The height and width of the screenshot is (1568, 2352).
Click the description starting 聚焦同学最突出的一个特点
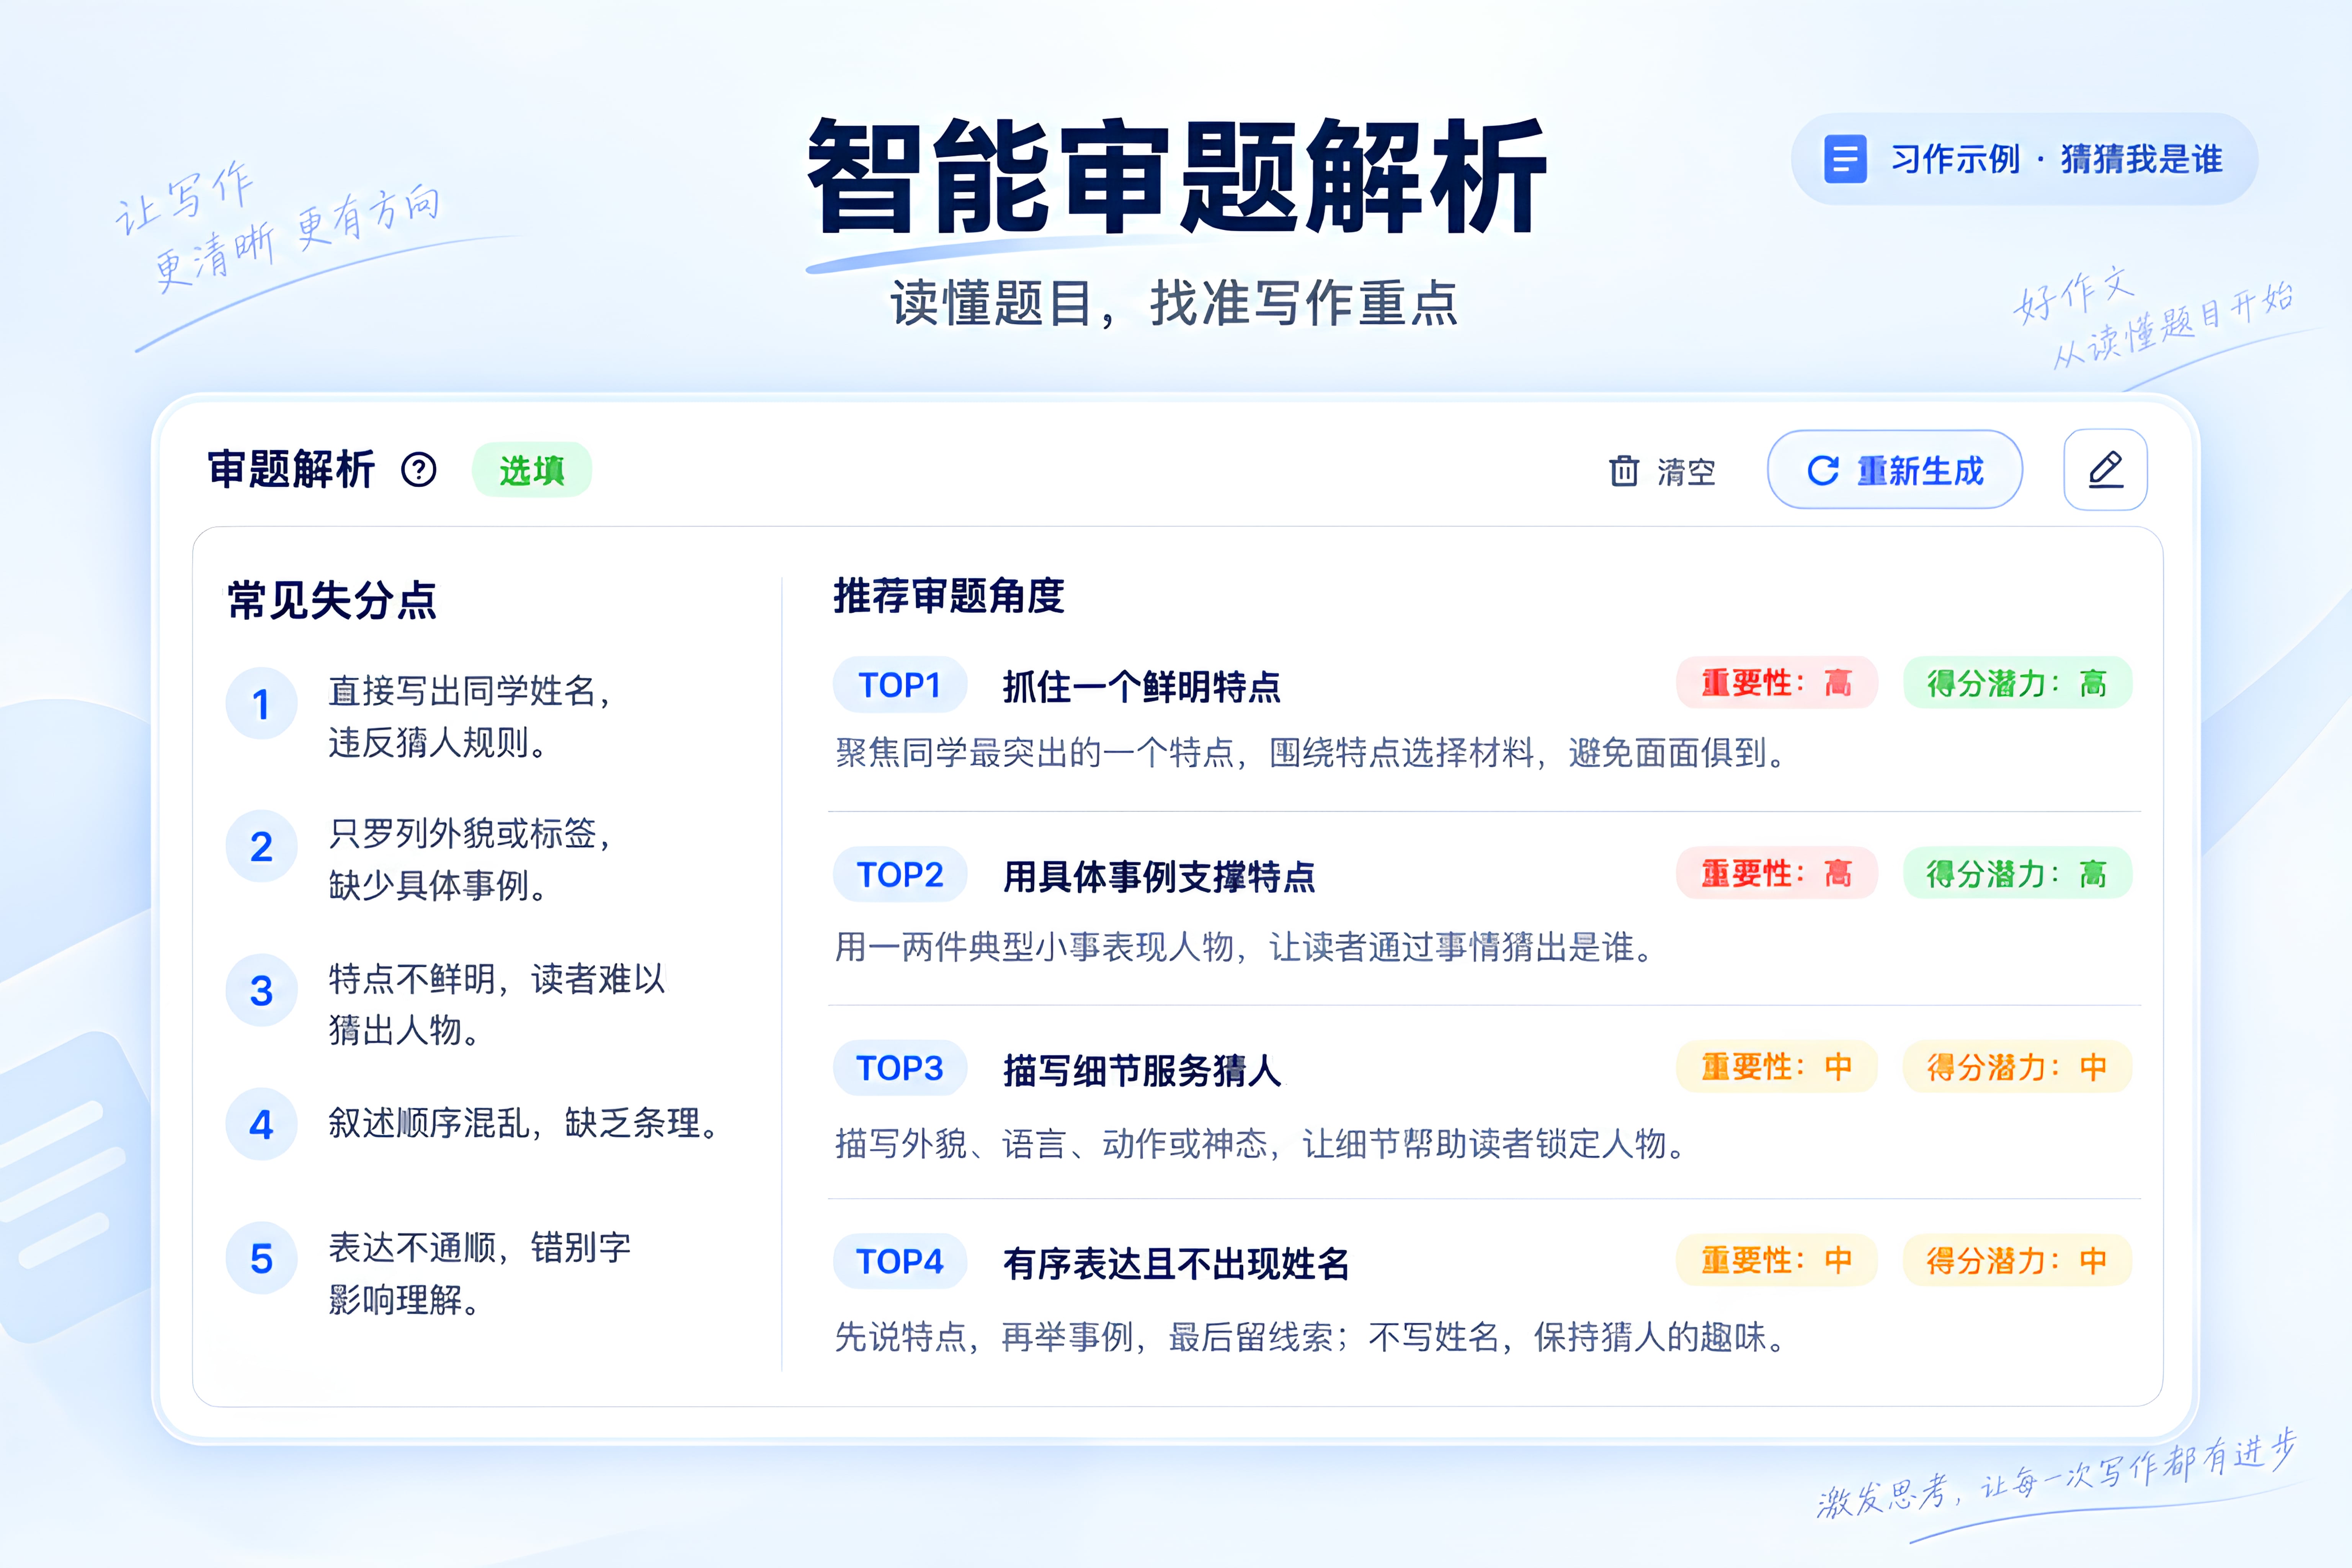point(1311,753)
